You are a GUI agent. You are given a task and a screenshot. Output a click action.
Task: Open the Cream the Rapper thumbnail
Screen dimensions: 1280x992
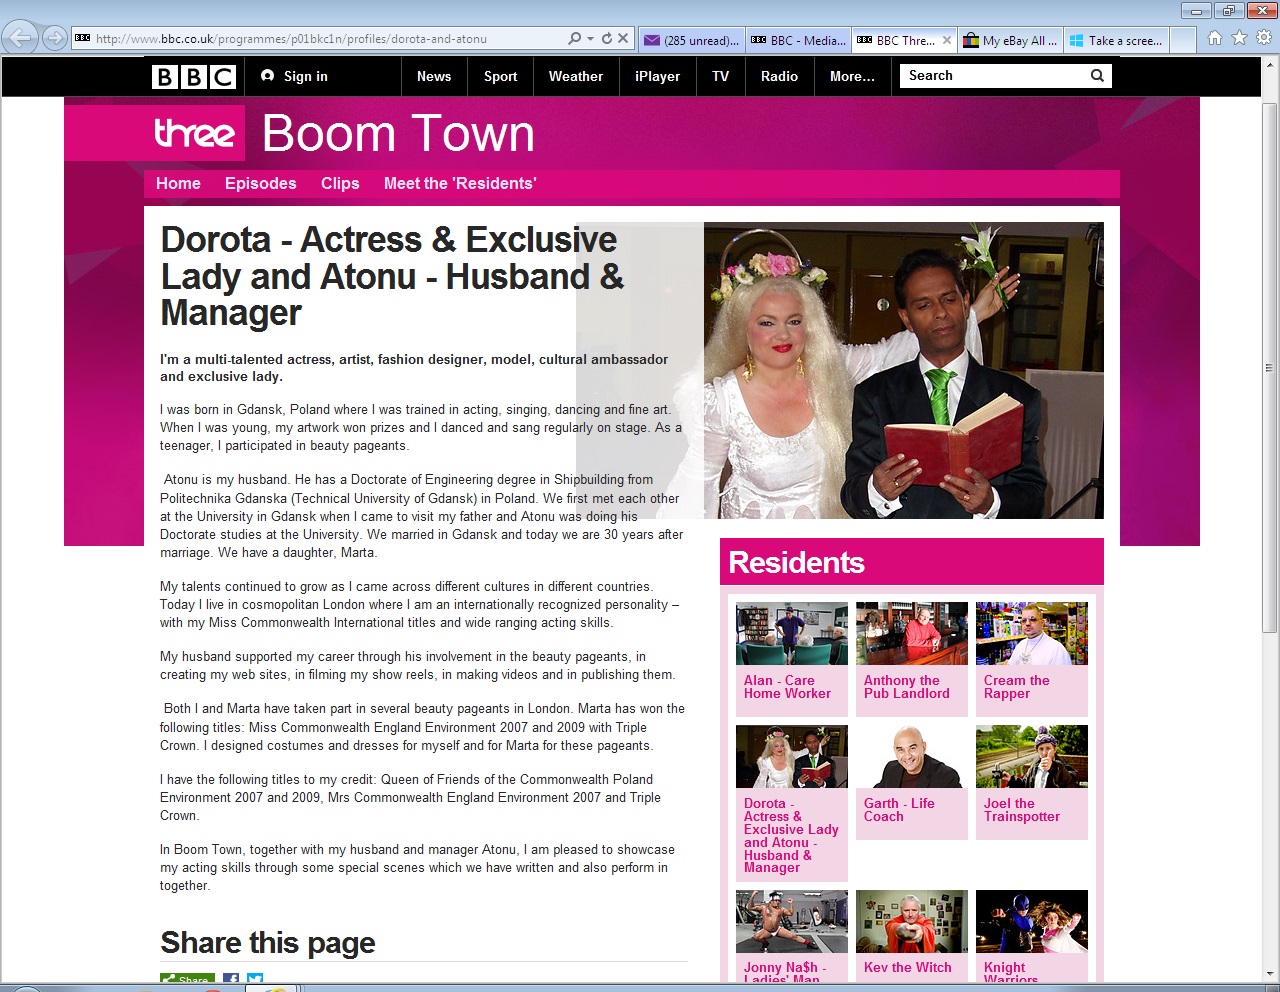tap(1032, 634)
